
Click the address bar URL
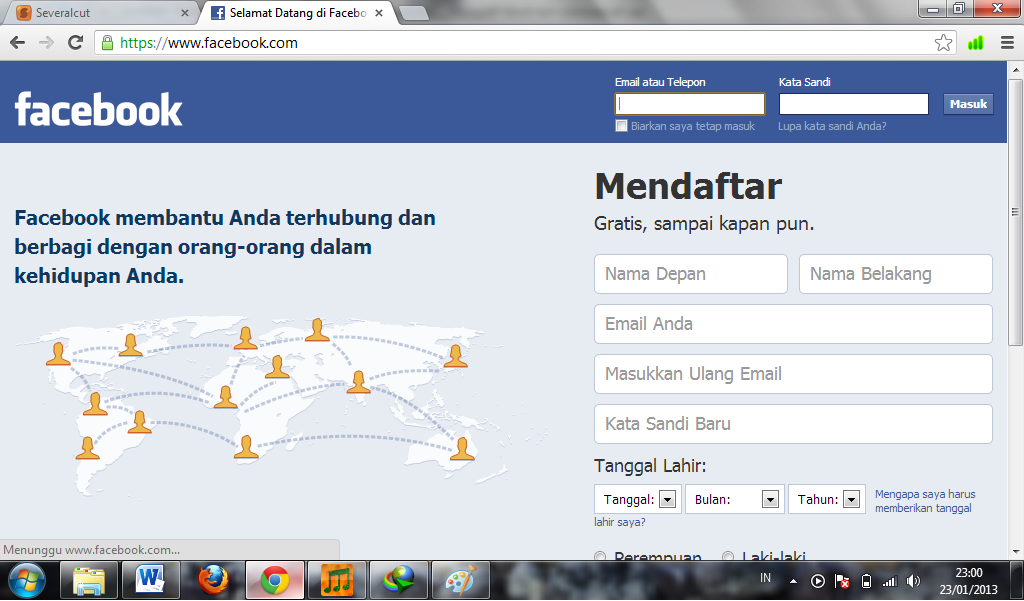[209, 43]
